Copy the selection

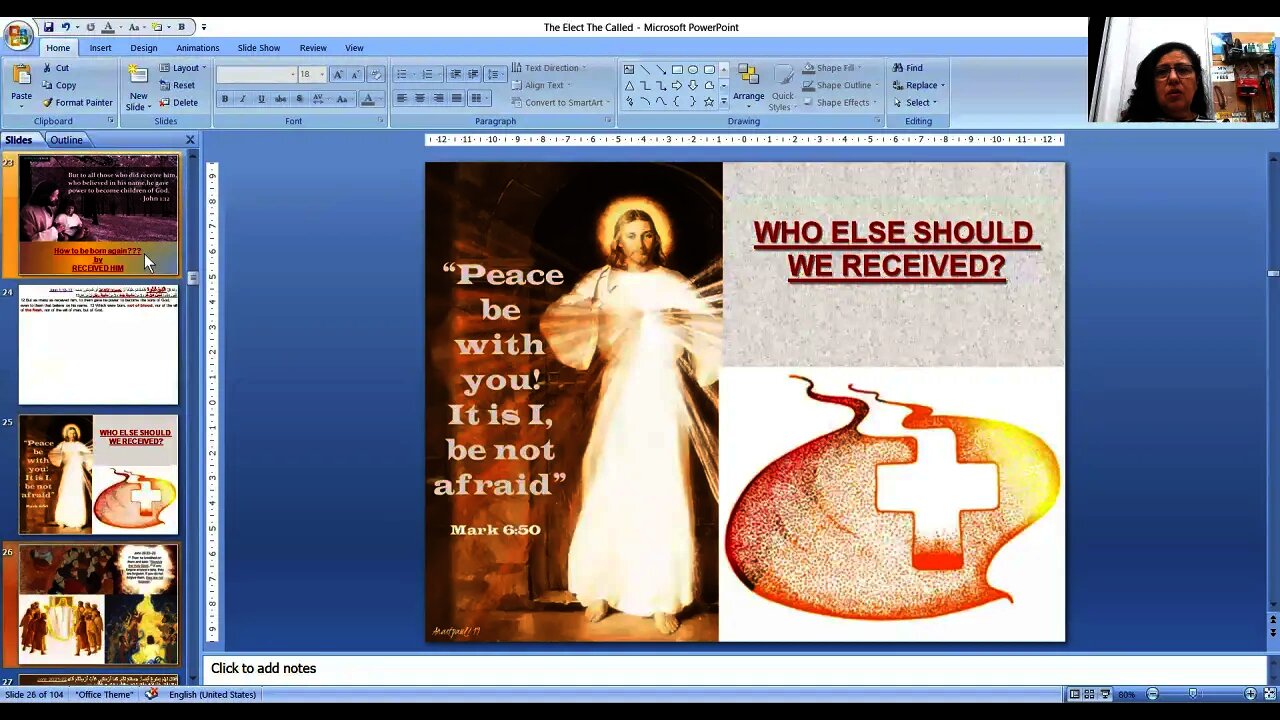coord(59,85)
